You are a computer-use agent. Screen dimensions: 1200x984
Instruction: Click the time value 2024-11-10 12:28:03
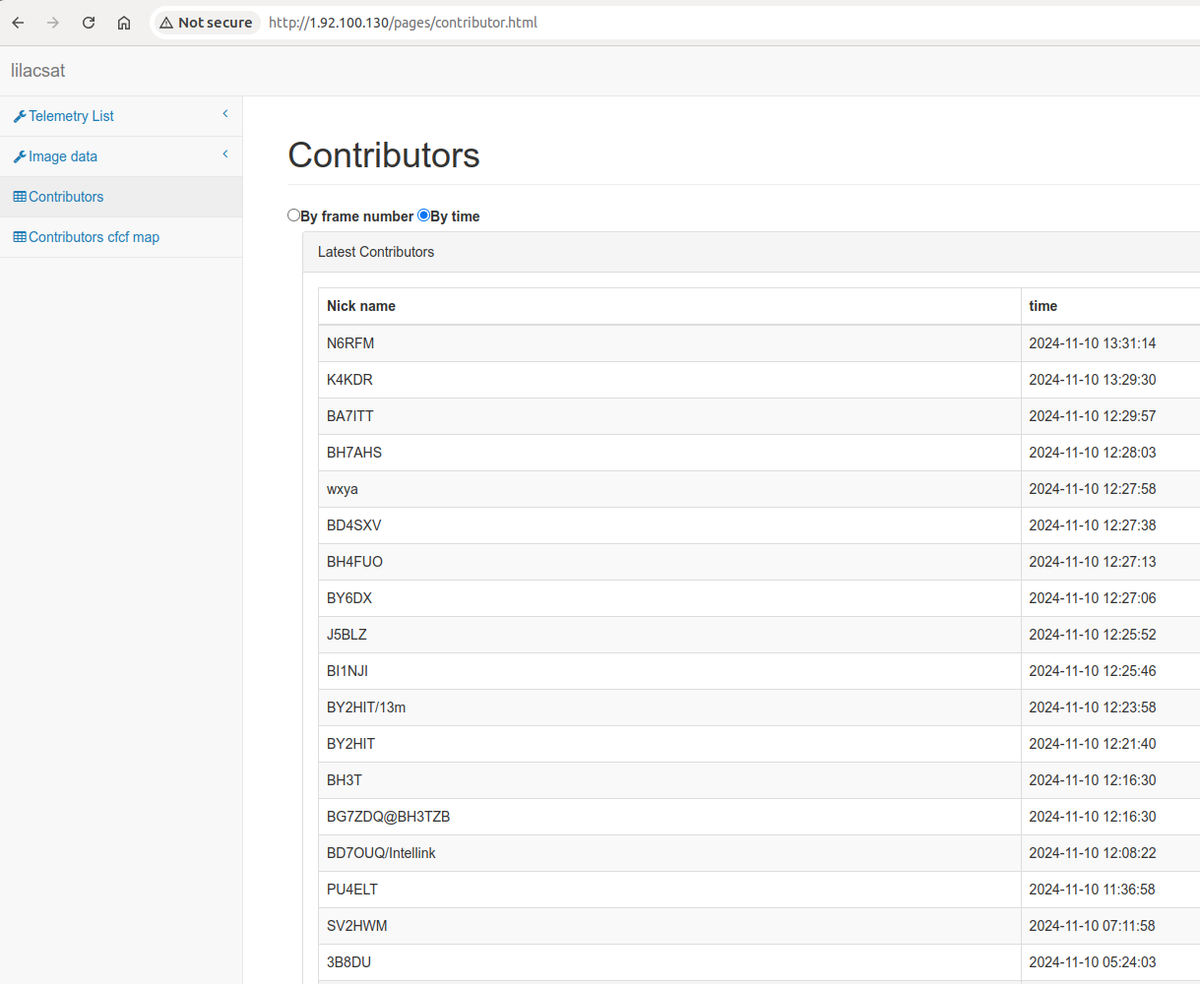click(1092, 452)
